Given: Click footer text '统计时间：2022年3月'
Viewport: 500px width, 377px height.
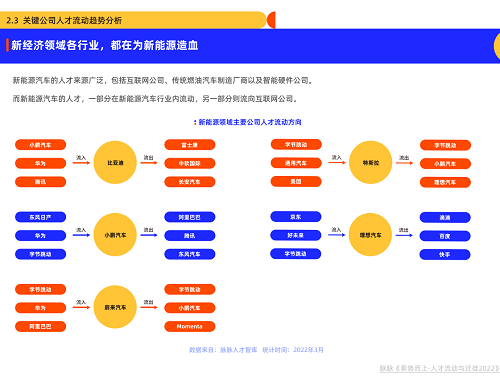Looking at the screenshot, I should tap(293, 350).
